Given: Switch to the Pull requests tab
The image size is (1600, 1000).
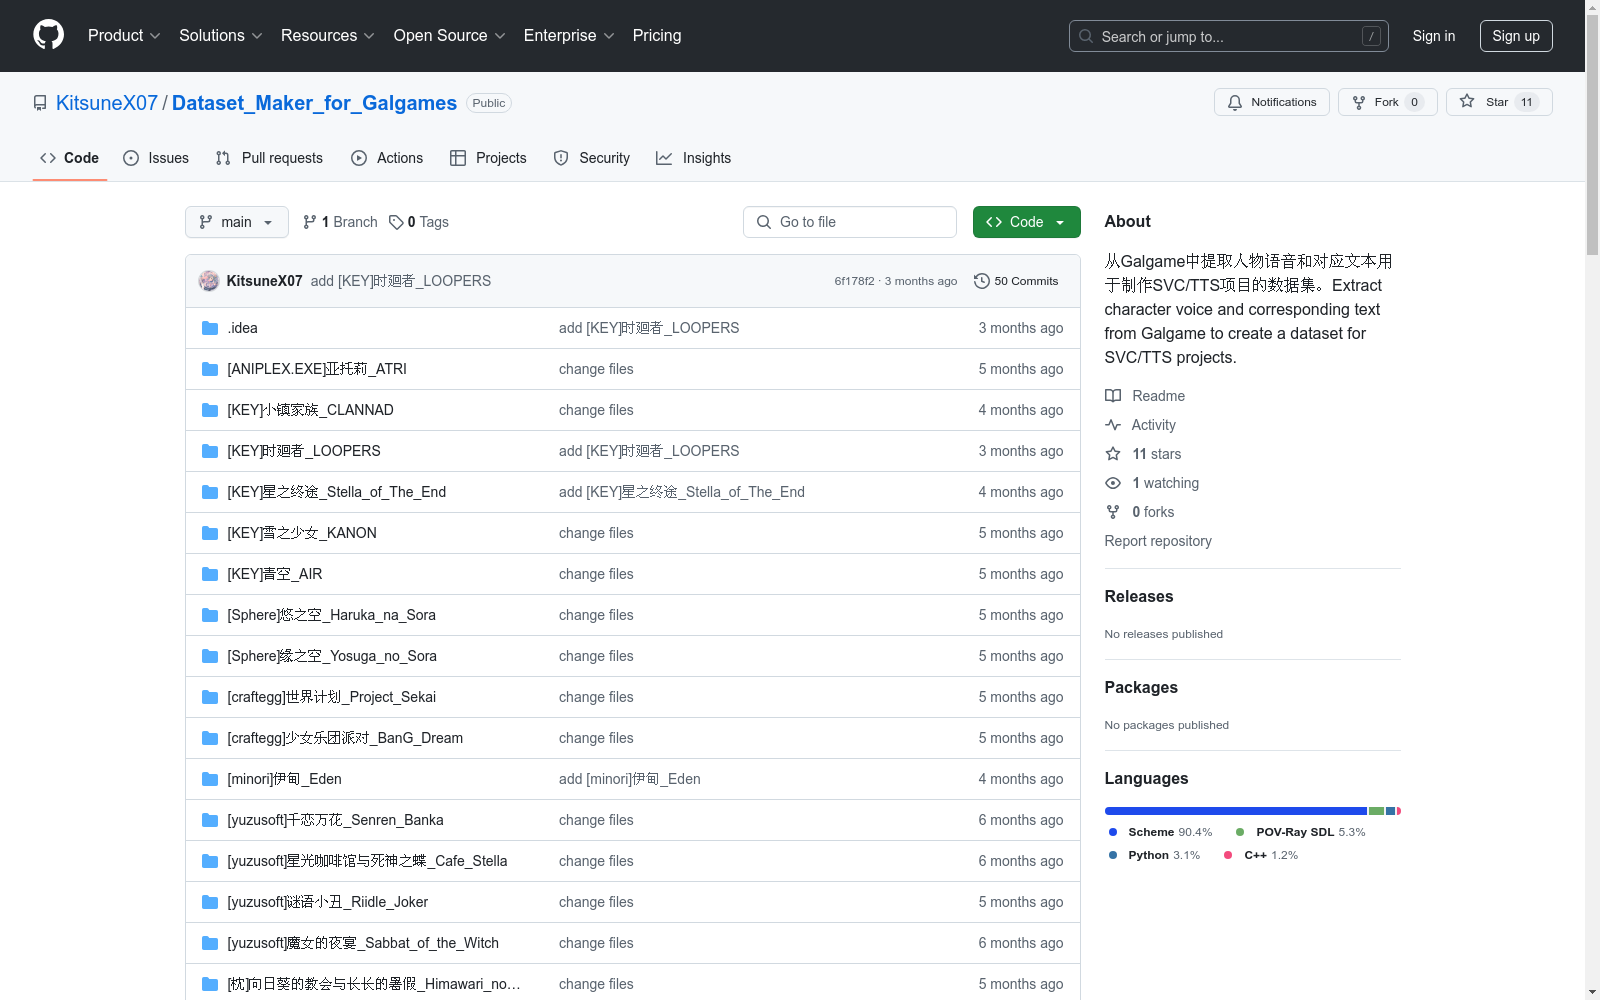Looking at the screenshot, I should (x=269, y=158).
